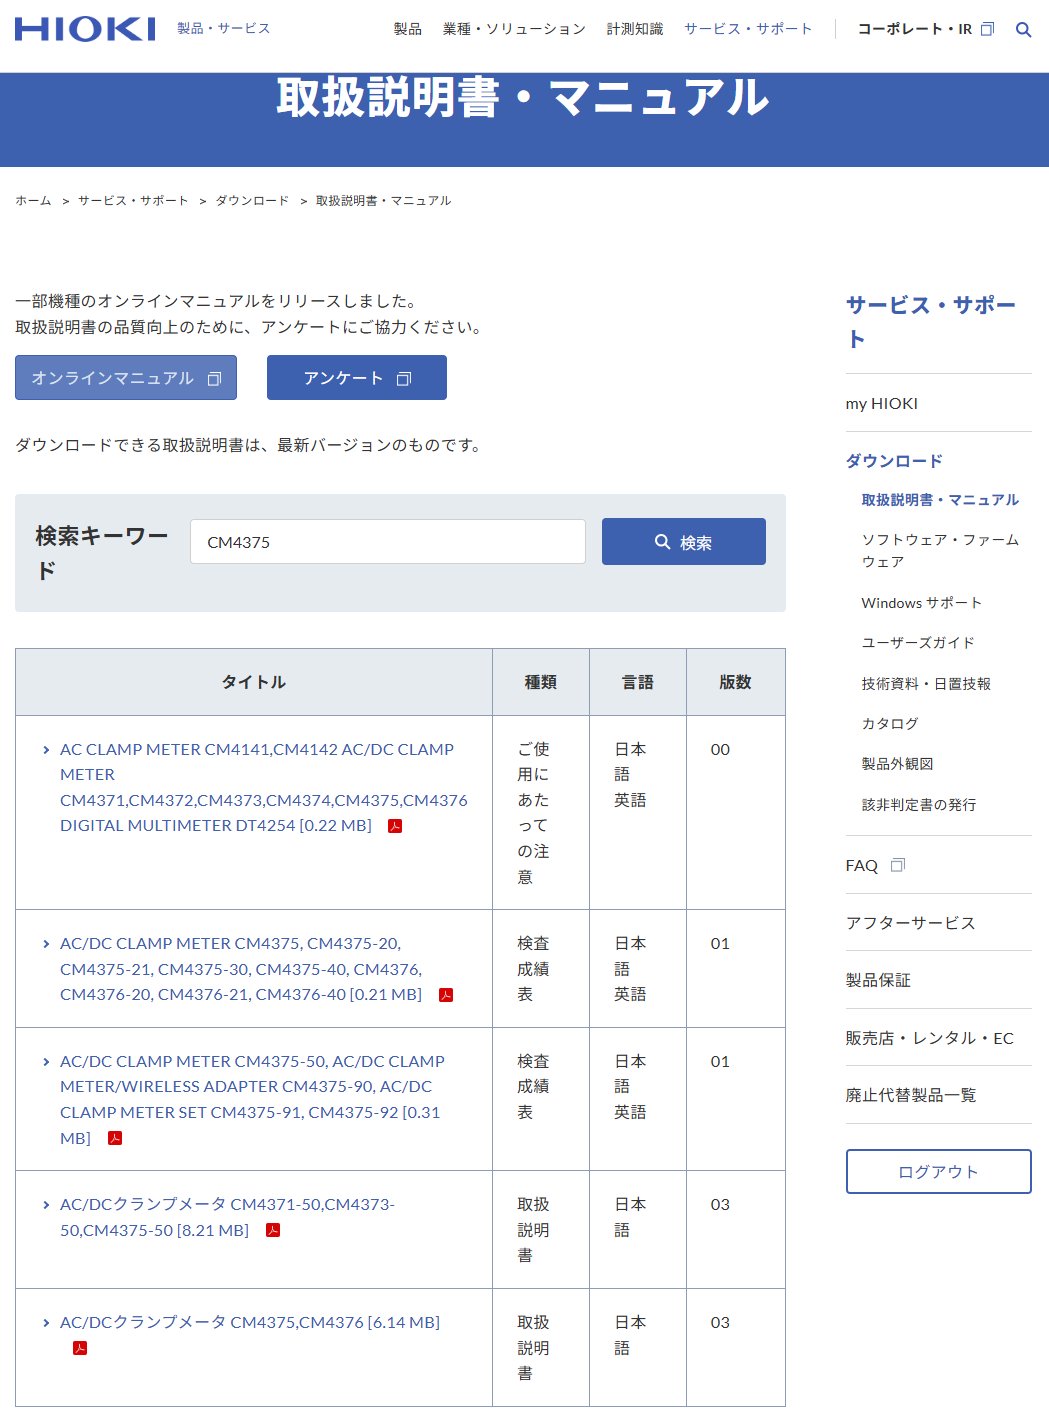Click the HIOKI logo
This screenshot has height=1424, width=1049.
84,28
